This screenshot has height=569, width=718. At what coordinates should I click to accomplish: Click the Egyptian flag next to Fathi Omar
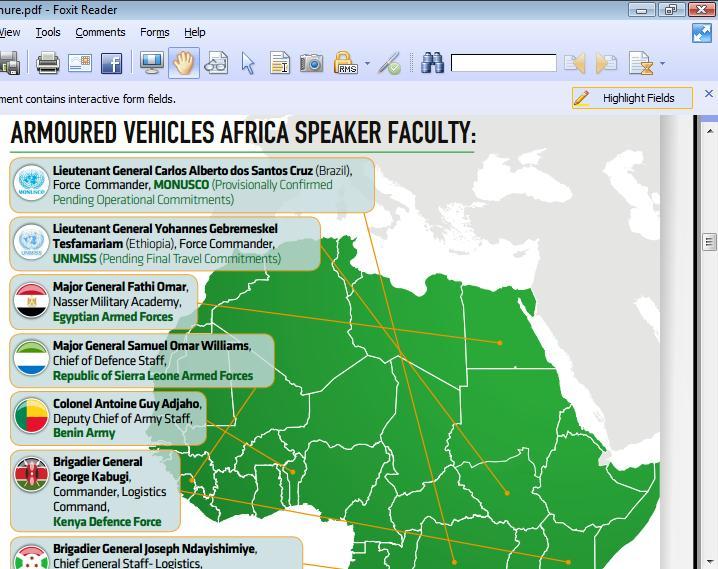[31, 300]
